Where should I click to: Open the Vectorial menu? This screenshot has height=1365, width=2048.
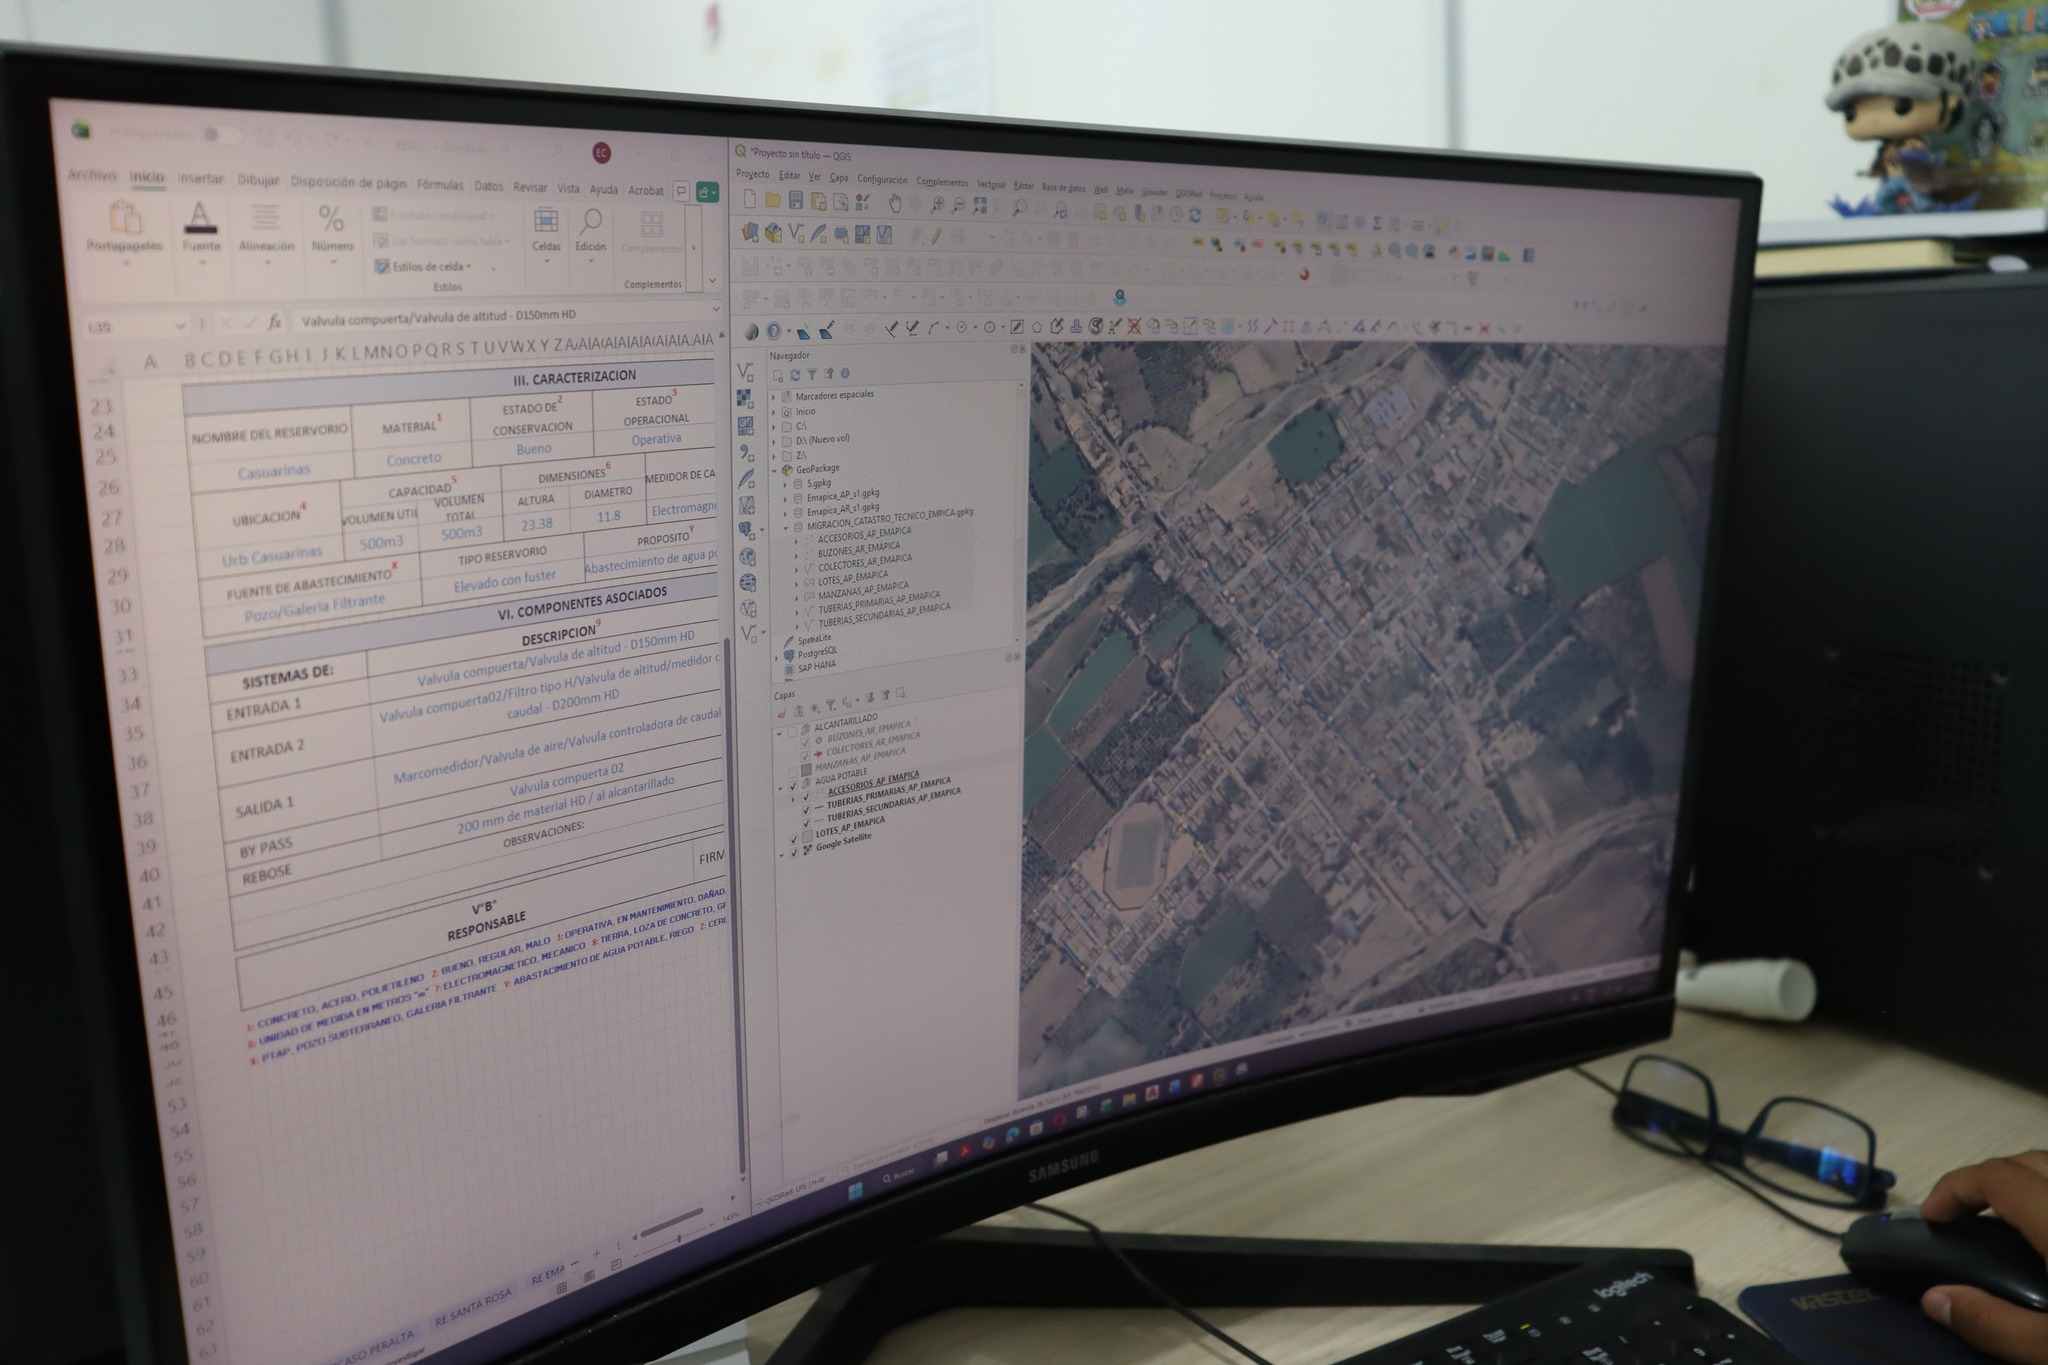(x=990, y=184)
